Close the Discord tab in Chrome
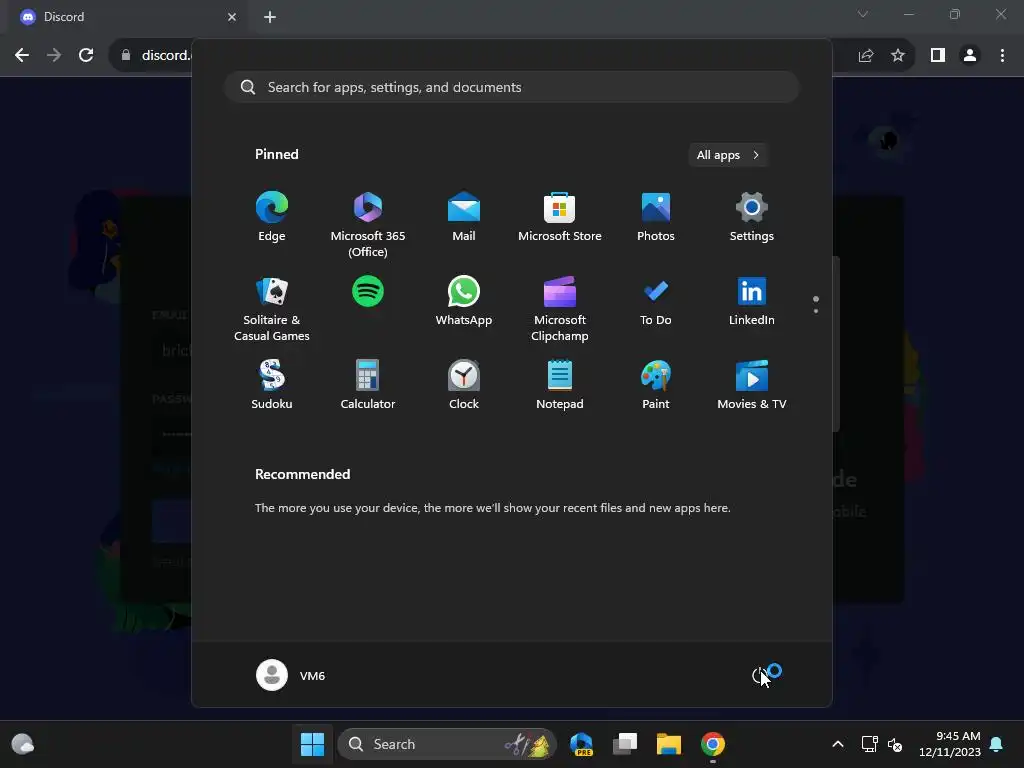The image size is (1024, 768). 232,17
